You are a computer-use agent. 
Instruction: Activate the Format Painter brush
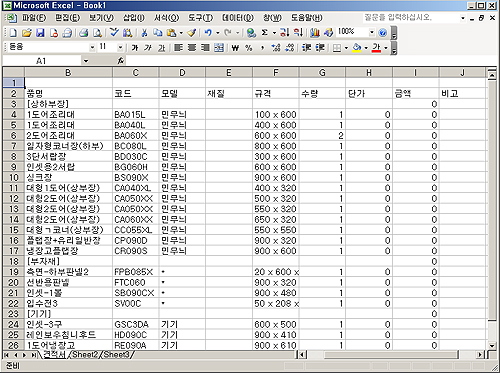[192, 32]
